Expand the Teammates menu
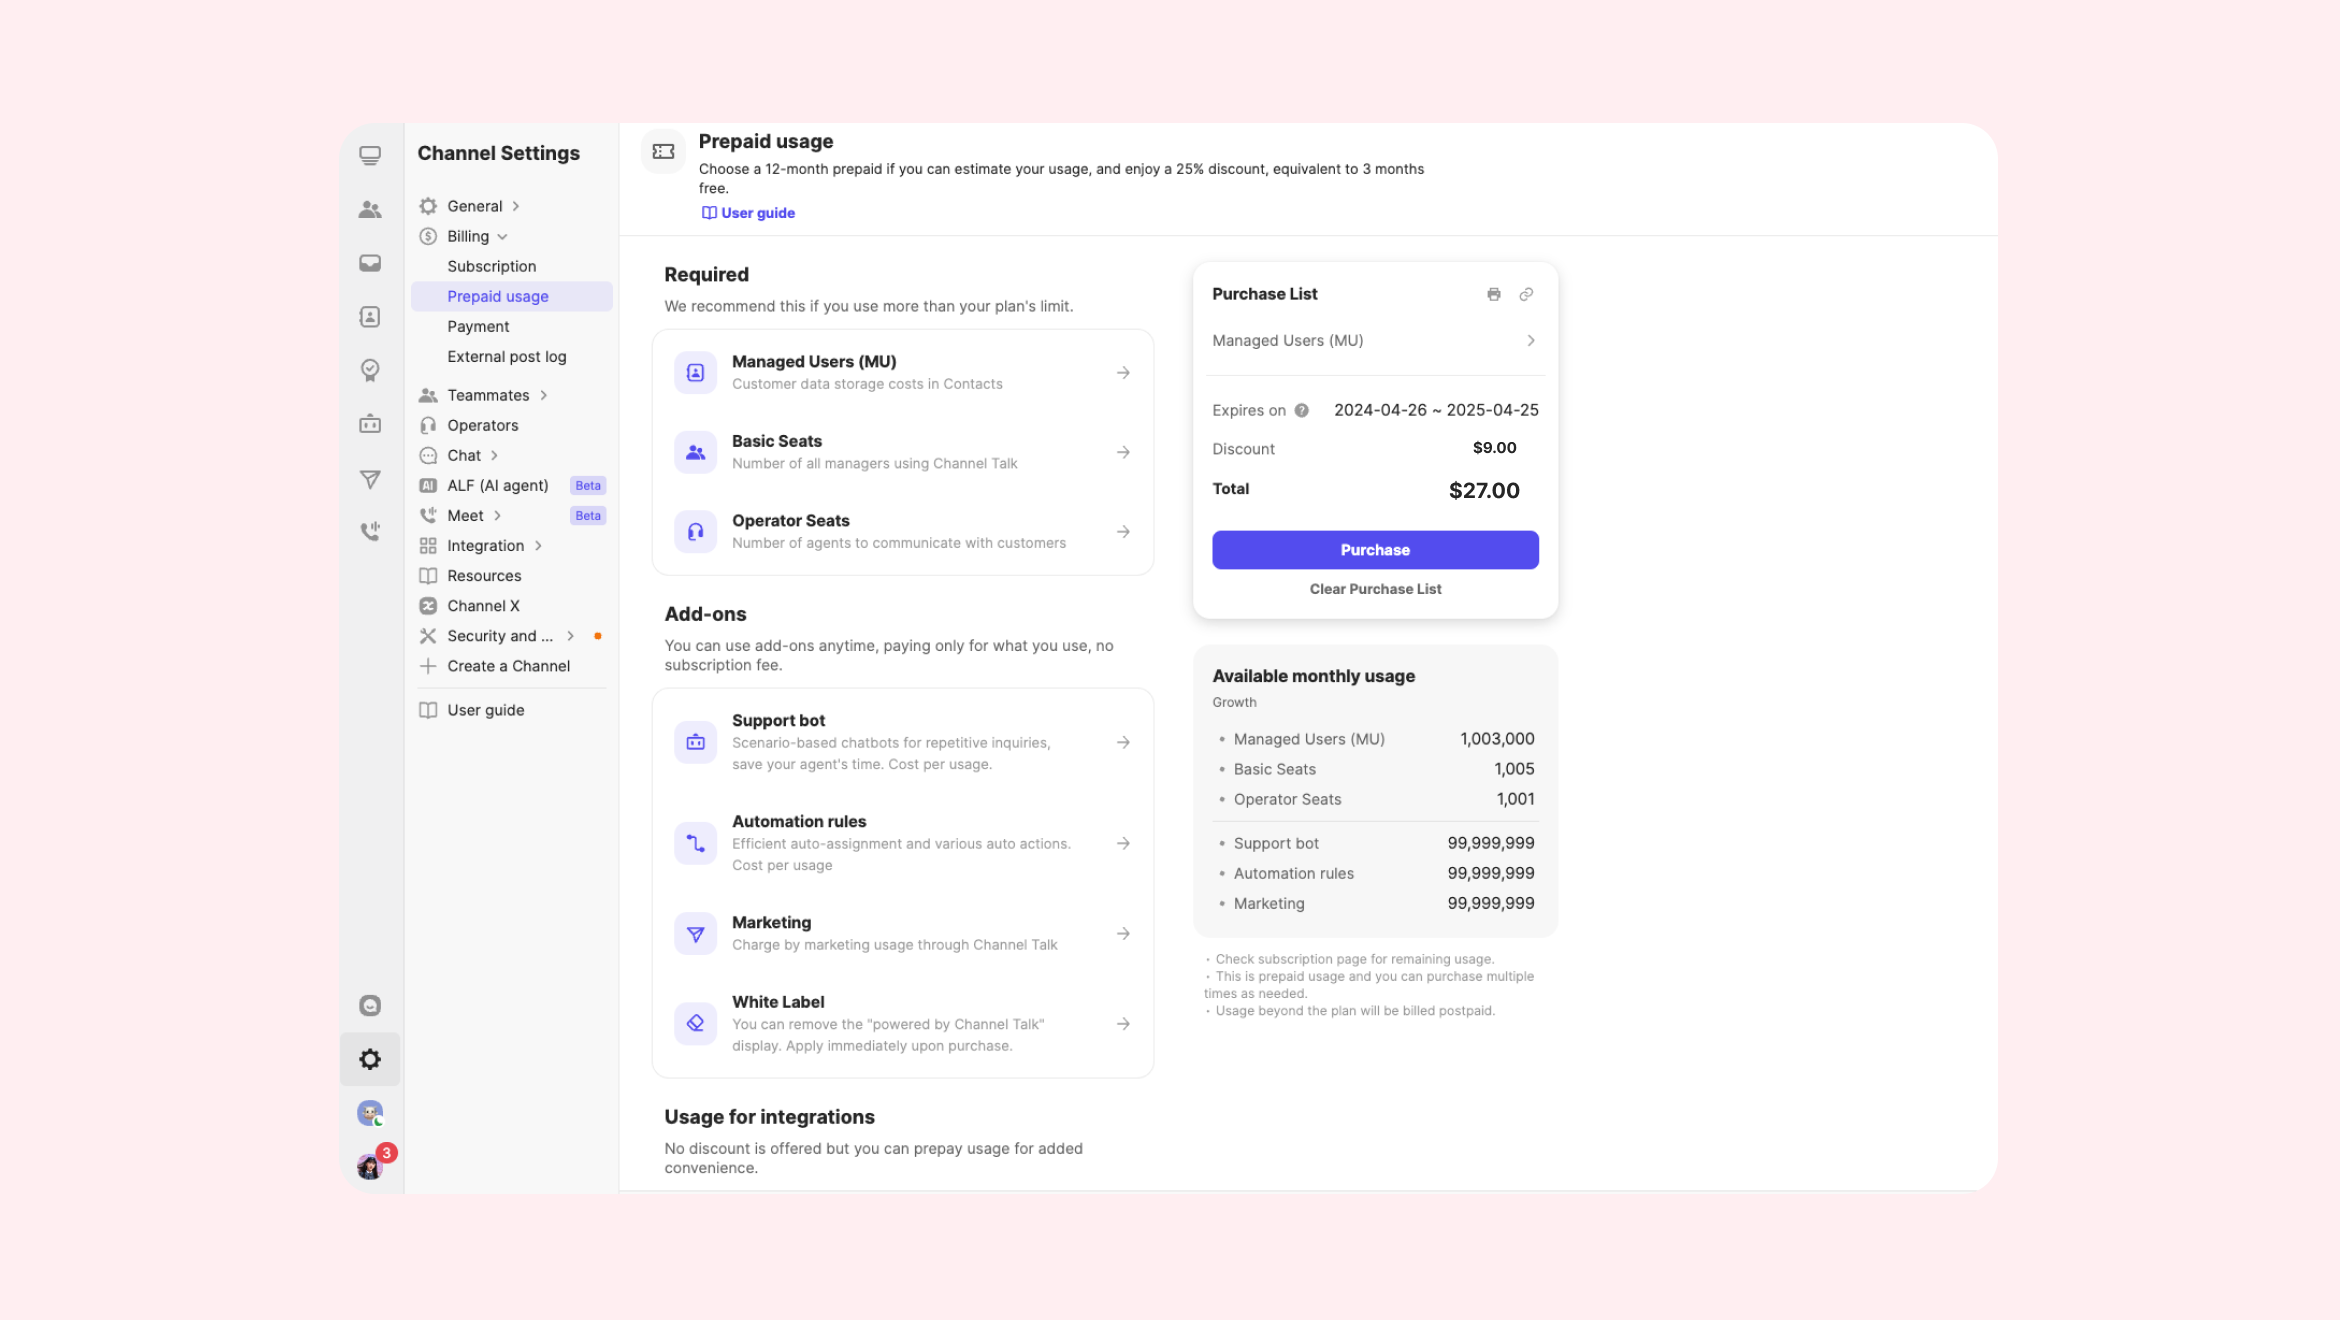 (488, 395)
